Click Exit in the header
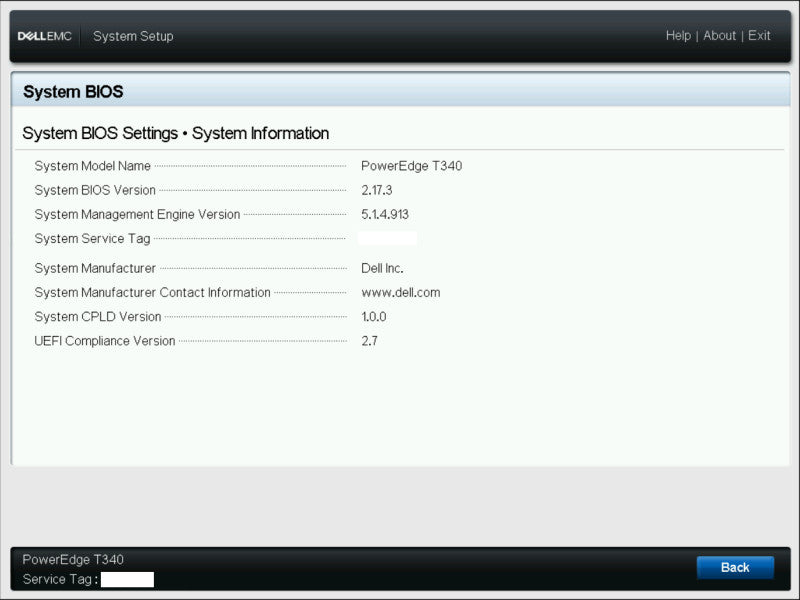Screen dimensions: 800x600 pyautogui.click(x=759, y=36)
